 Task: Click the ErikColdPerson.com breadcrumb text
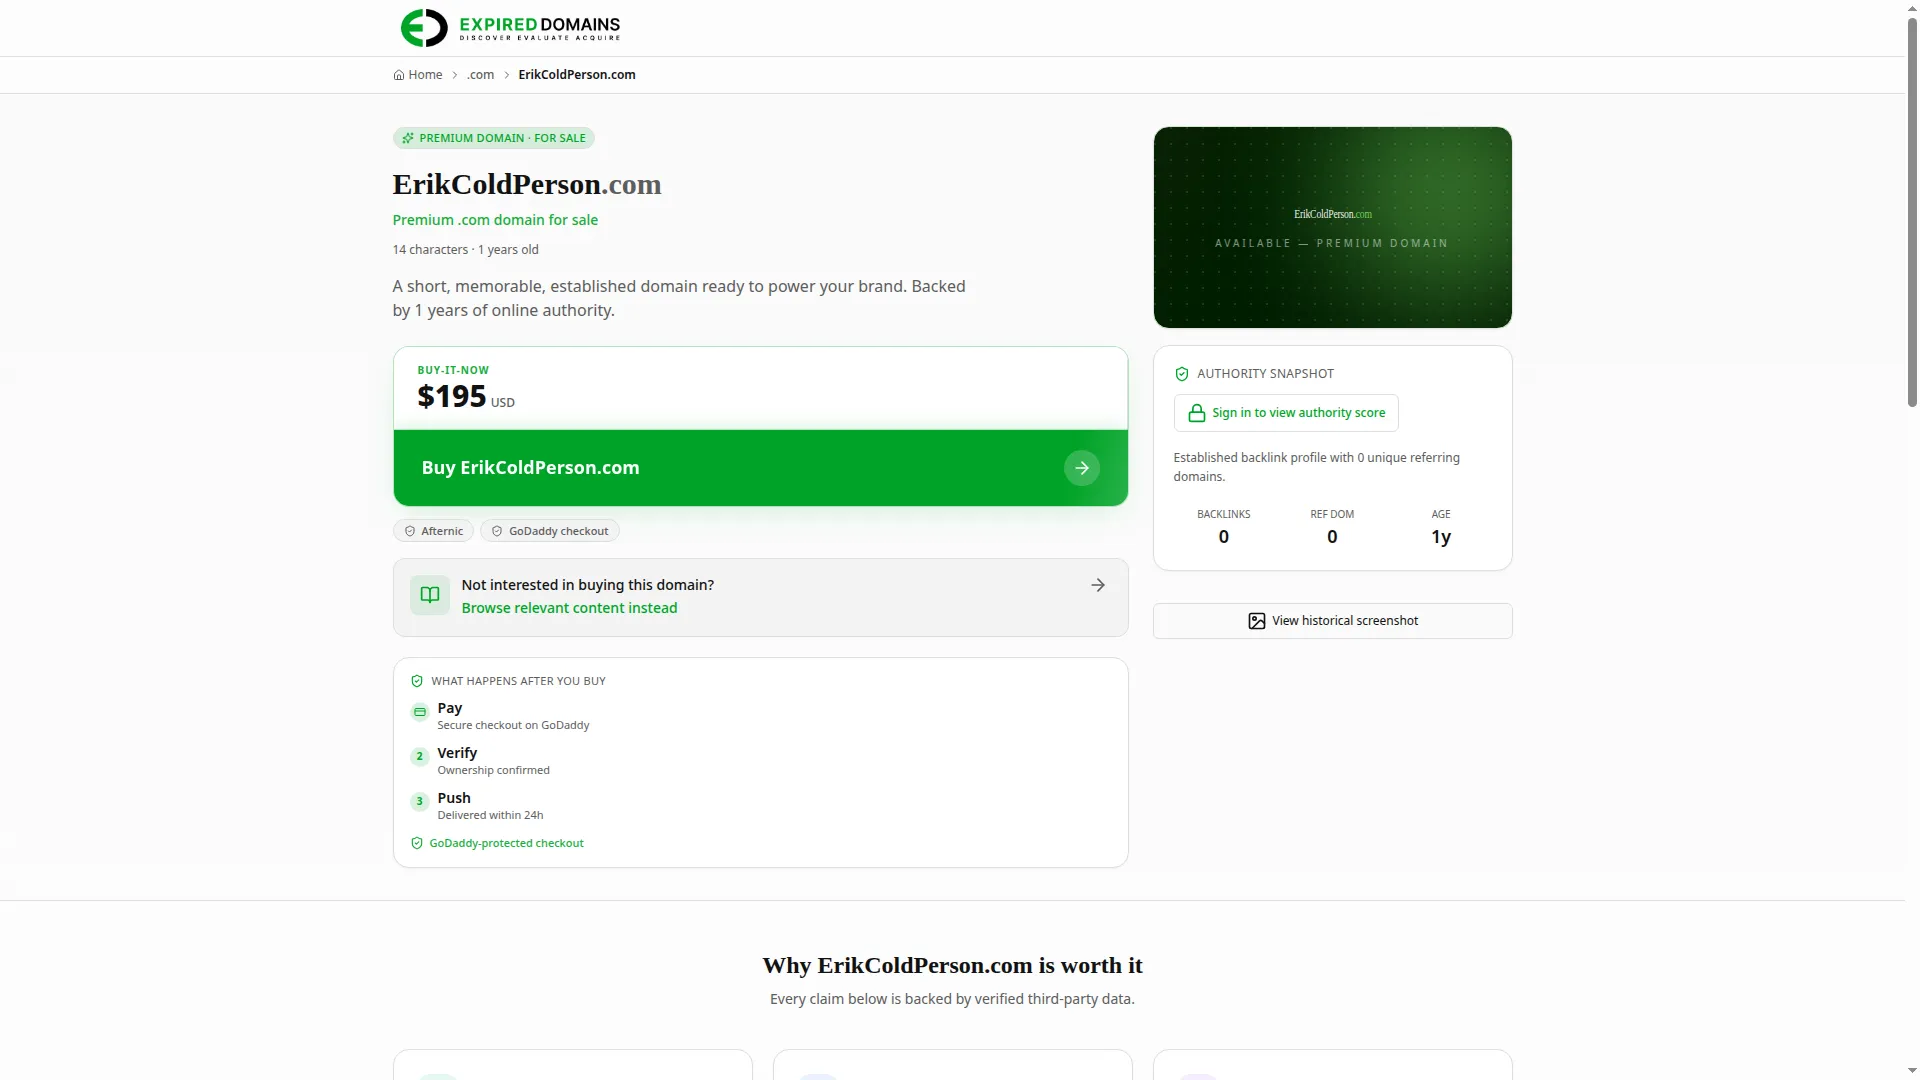pyautogui.click(x=577, y=75)
